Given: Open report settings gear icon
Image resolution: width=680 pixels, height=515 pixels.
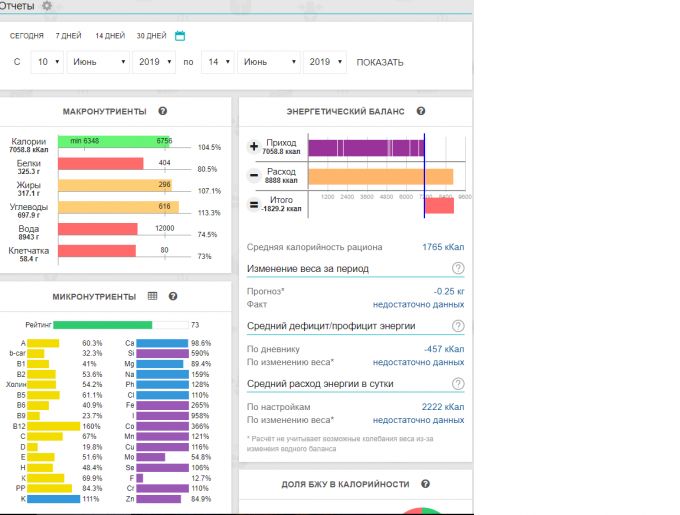Looking at the screenshot, I should click(47, 6).
